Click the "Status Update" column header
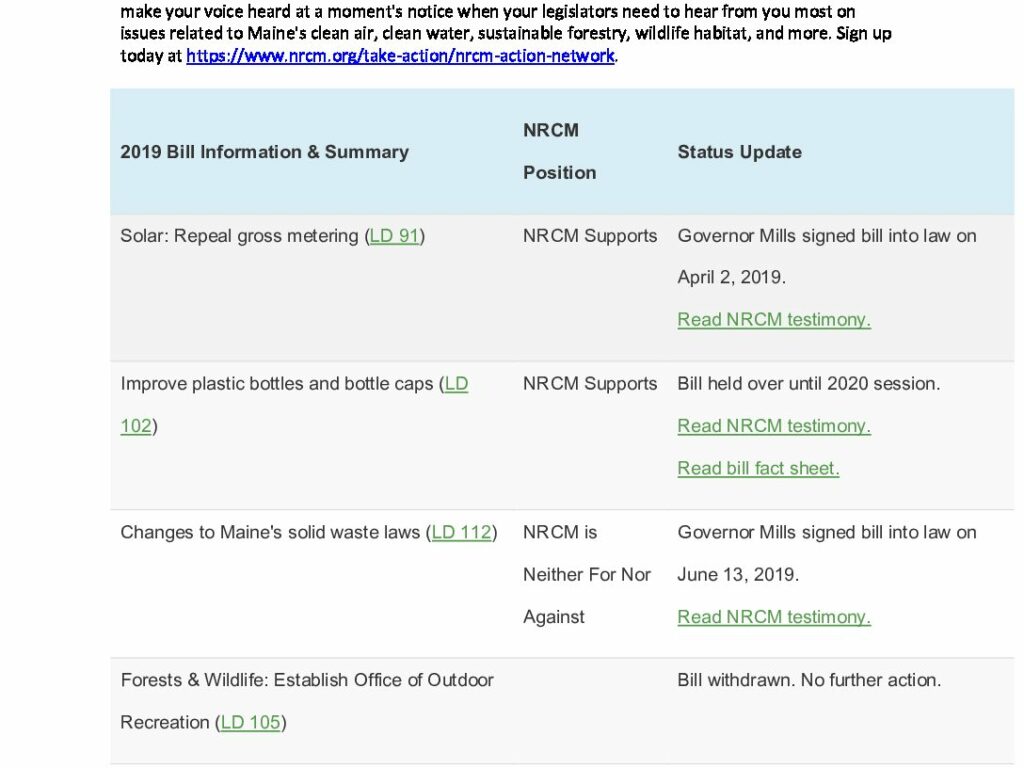This screenshot has height=768, width=1024. pyautogui.click(x=739, y=152)
